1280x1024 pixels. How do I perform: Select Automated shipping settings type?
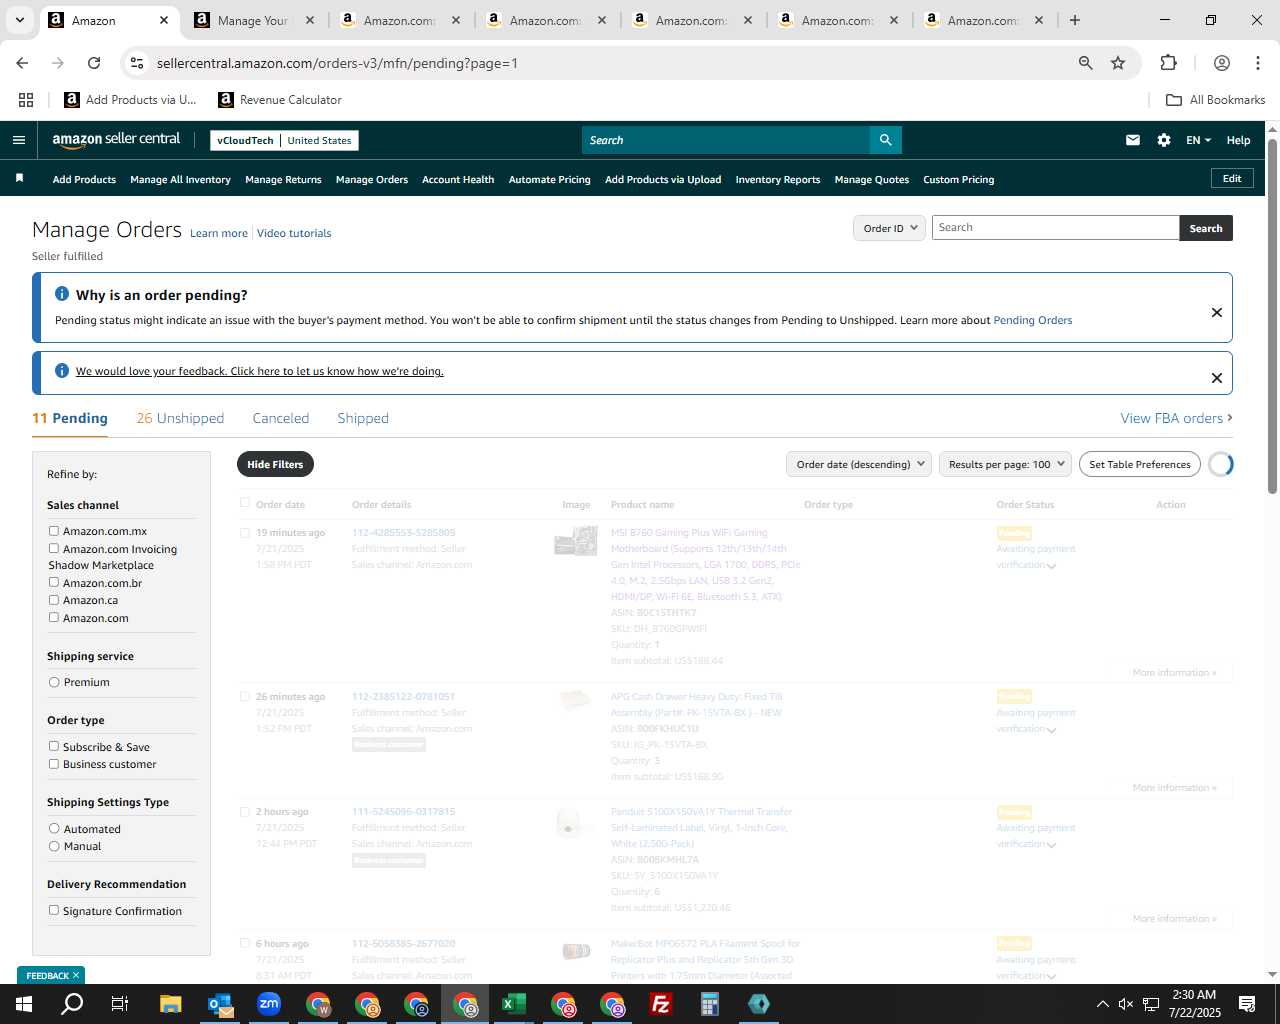point(54,828)
